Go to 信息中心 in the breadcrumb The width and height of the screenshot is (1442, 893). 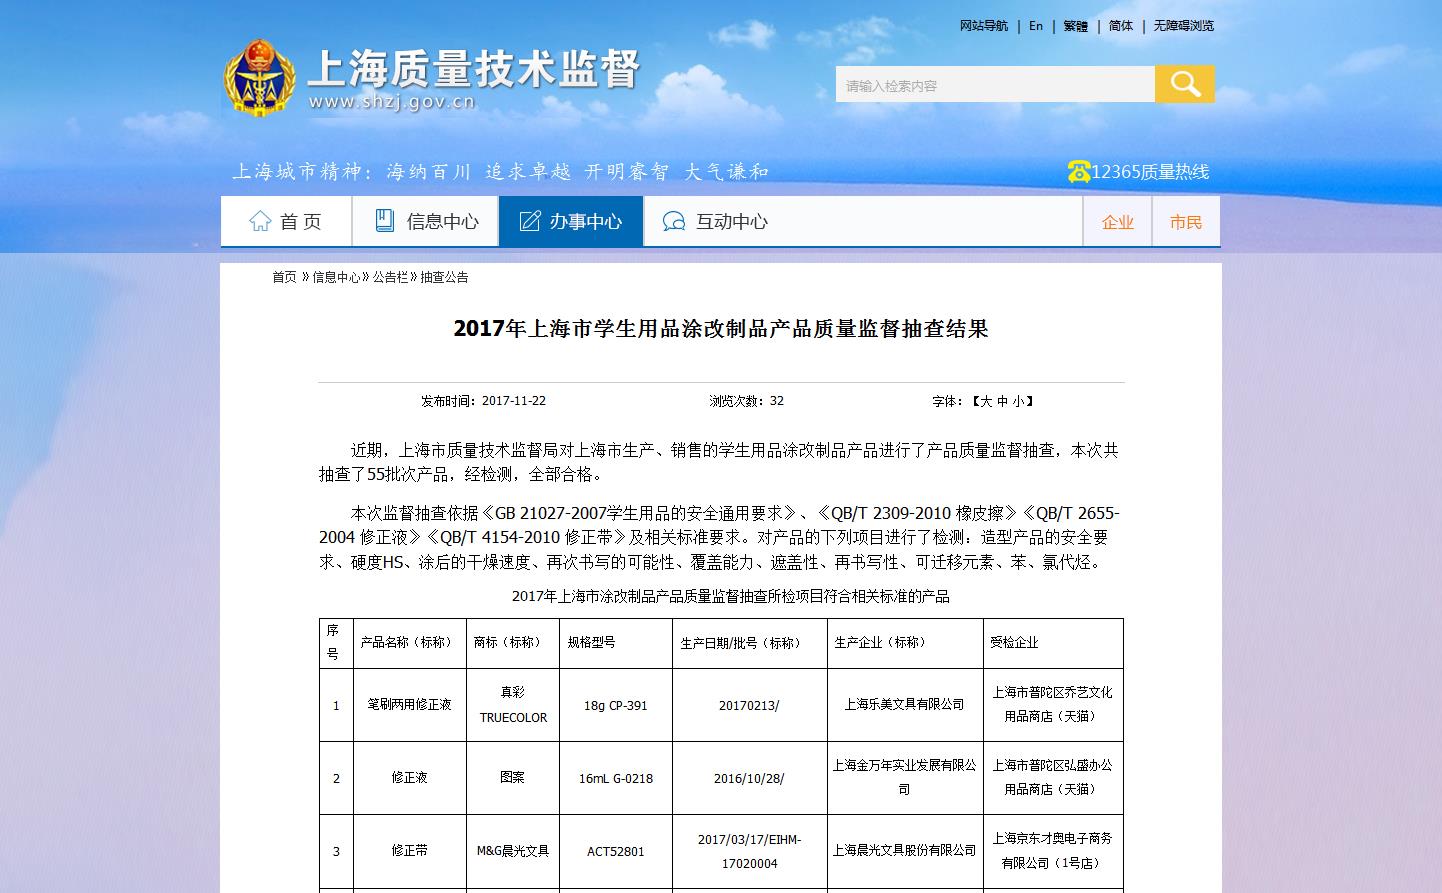[336, 277]
